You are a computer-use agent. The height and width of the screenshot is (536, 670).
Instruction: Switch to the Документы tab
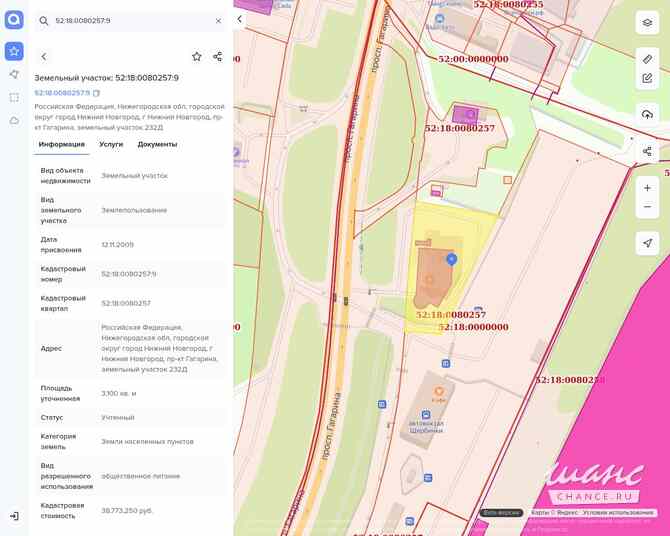click(157, 144)
